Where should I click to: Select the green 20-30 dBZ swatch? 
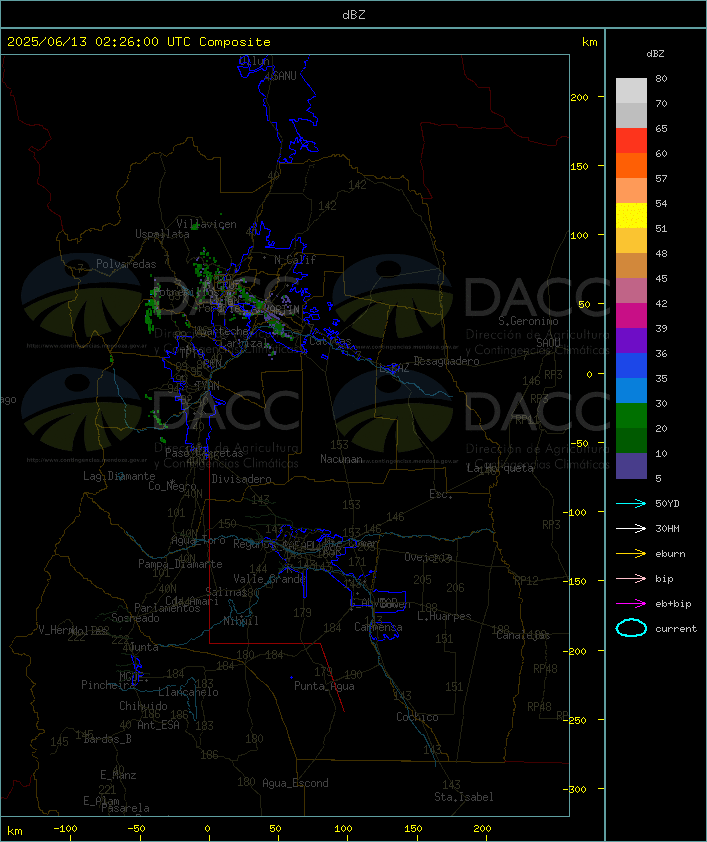[x=631, y=416]
